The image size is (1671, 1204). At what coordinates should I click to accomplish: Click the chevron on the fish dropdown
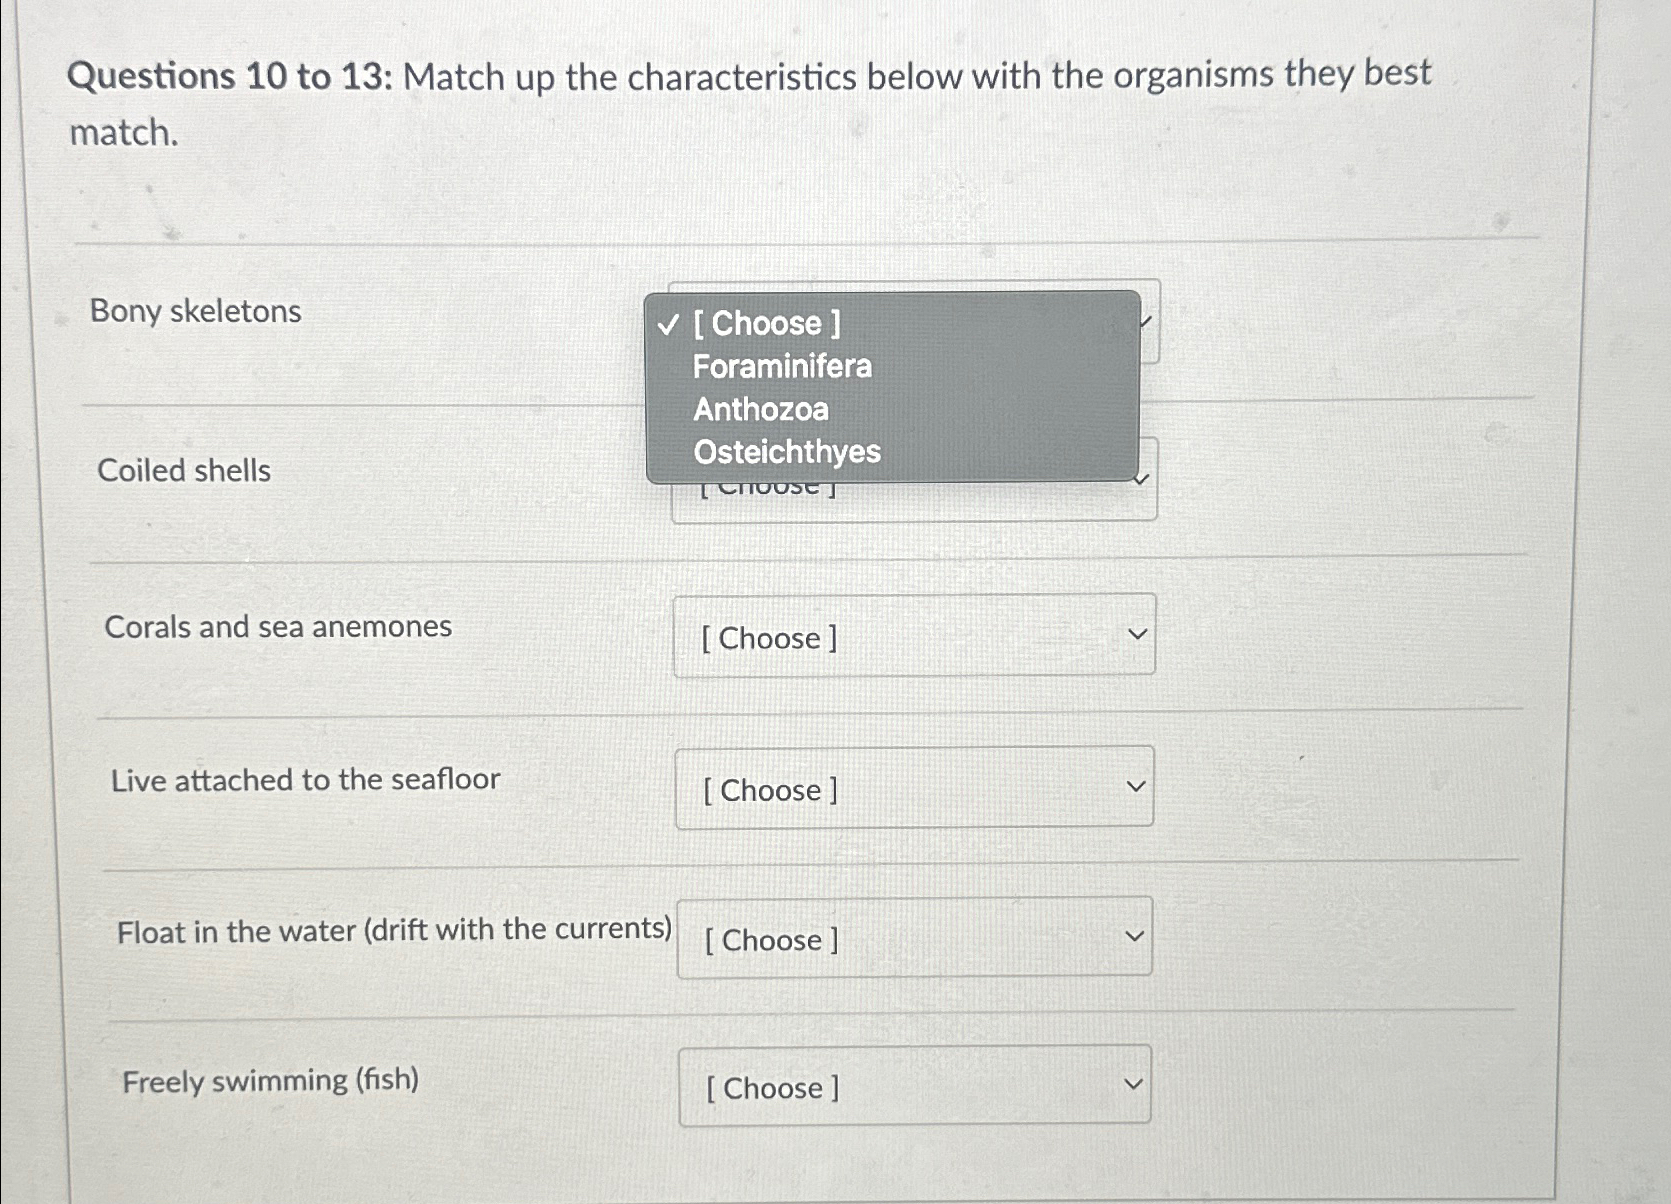1133,1083
